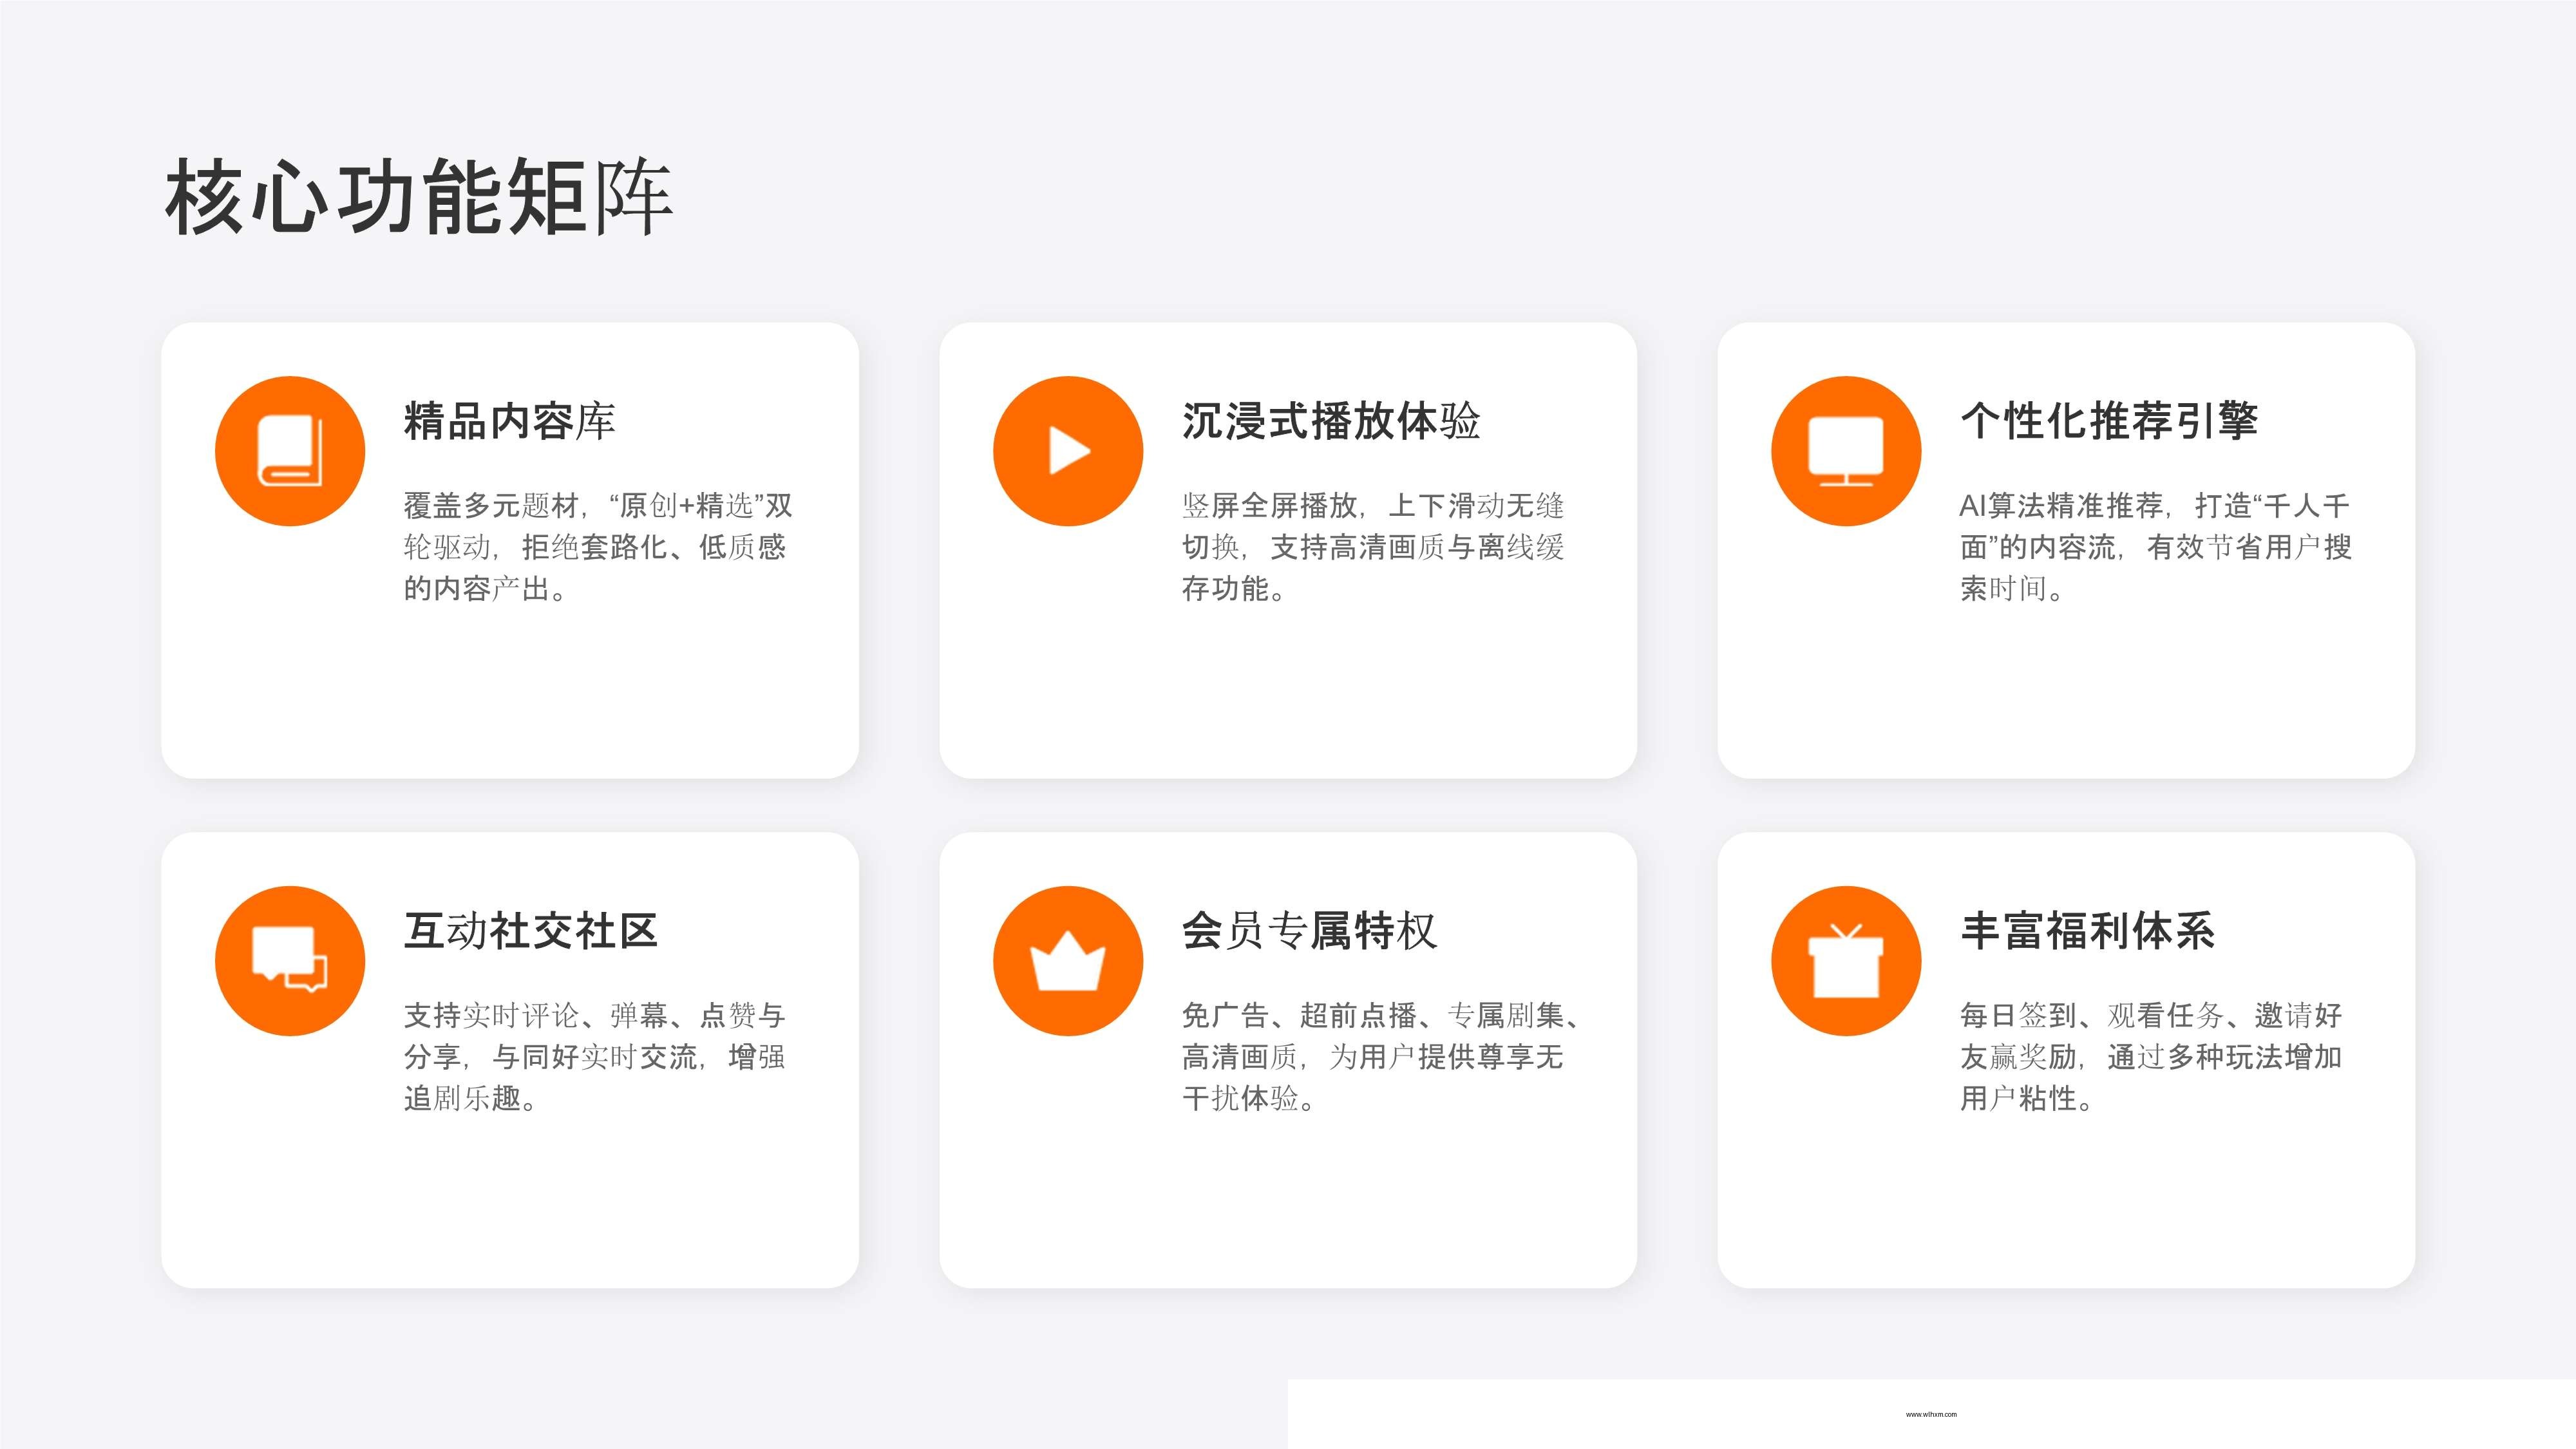Click the orange chat bubbles icon
The width and height of the screenshot is (2576, 1449).
point(290,961)
